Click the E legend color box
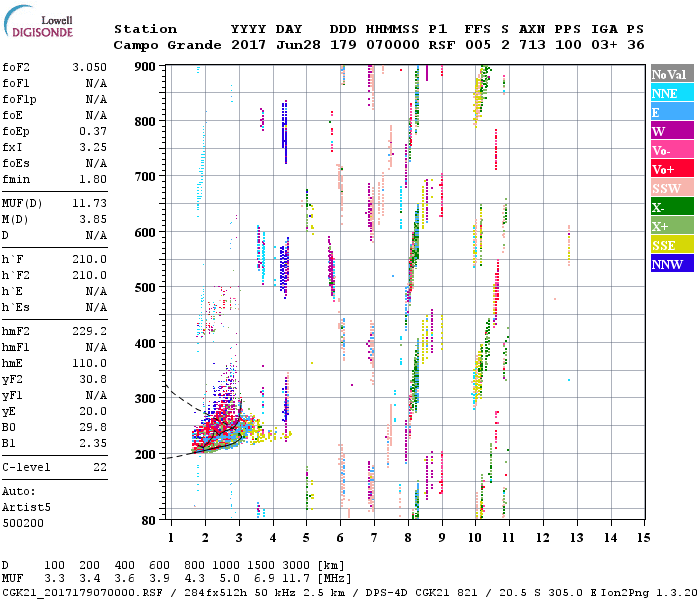 click(669, 113)
